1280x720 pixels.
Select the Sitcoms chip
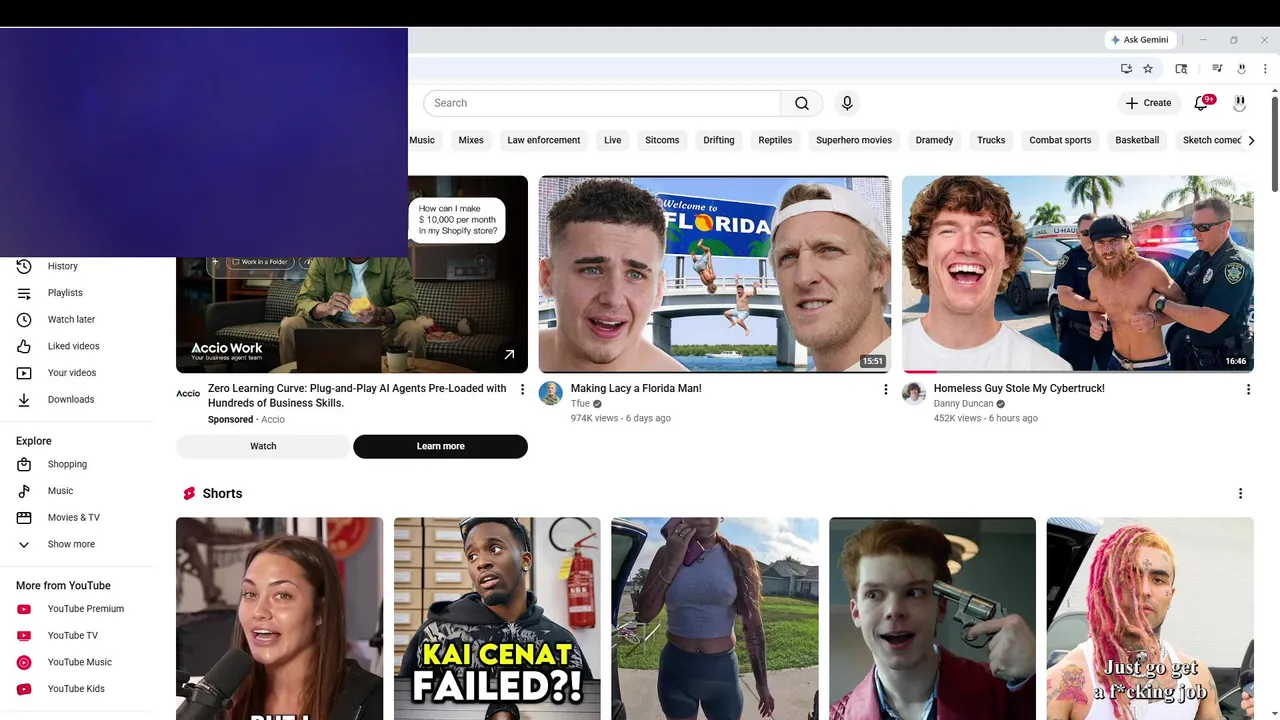pos(662,140)
